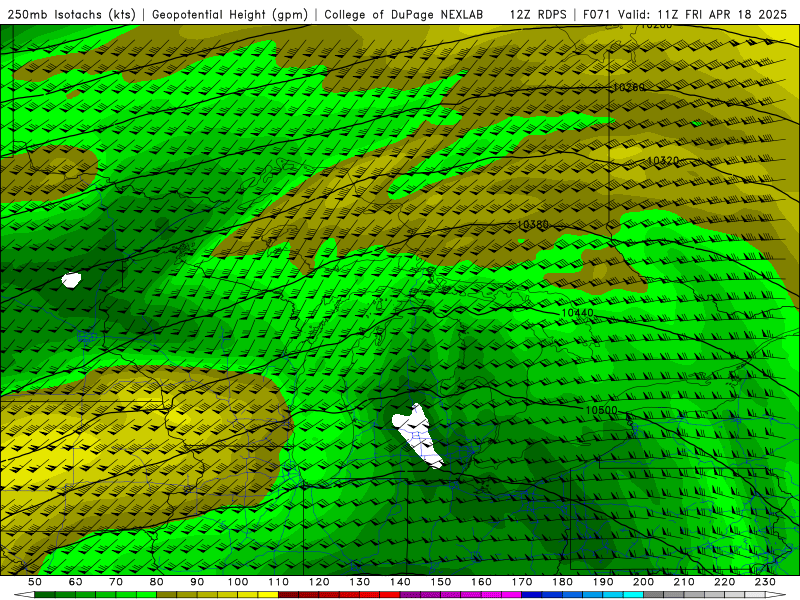Click the 10500 height contour label
Image resolution: width=800 pixels, height=600 pixels.
pyautogui.click(x=601, y=410)
